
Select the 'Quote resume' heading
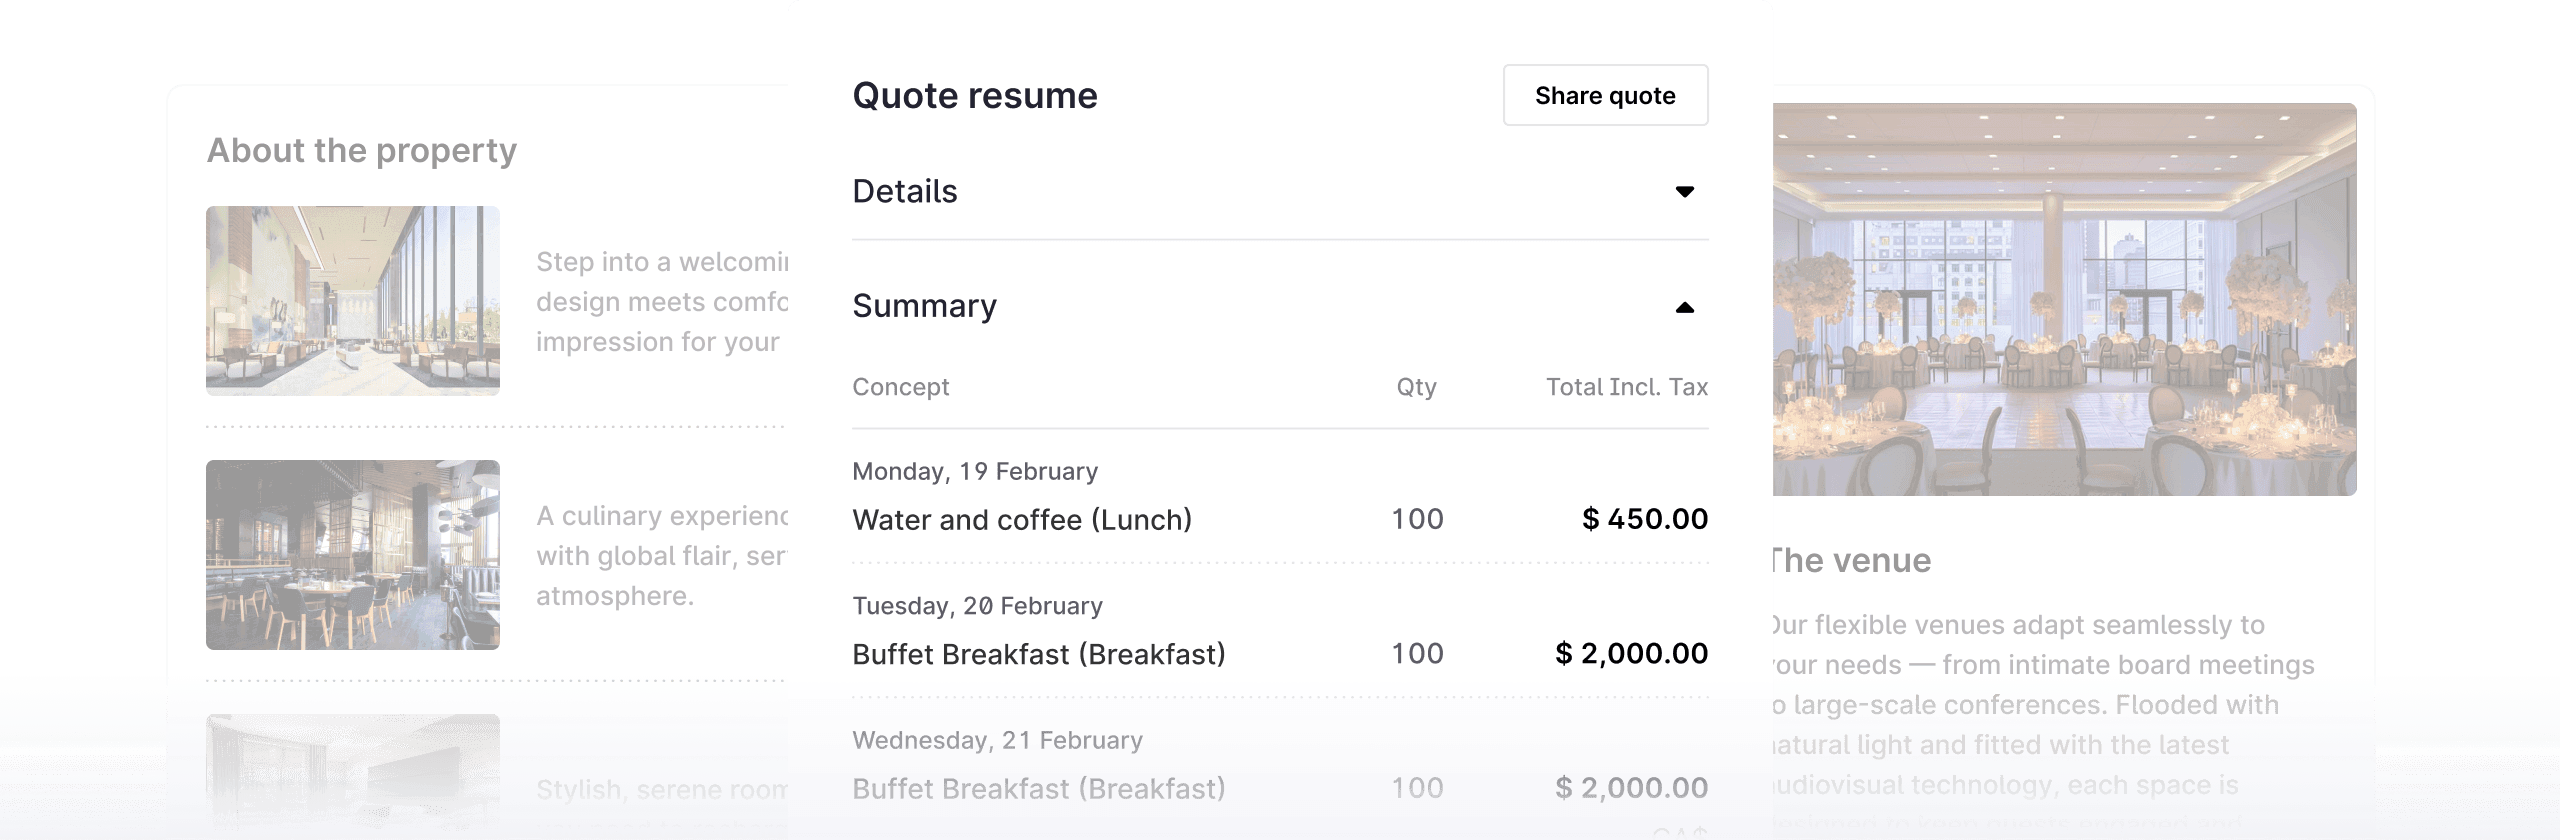[x=974, y=95]
